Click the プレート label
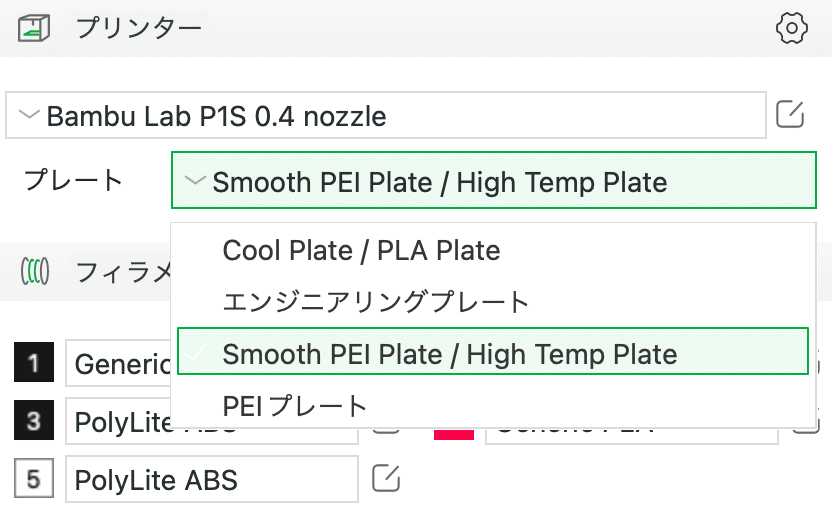 click(x=73, y=180)
